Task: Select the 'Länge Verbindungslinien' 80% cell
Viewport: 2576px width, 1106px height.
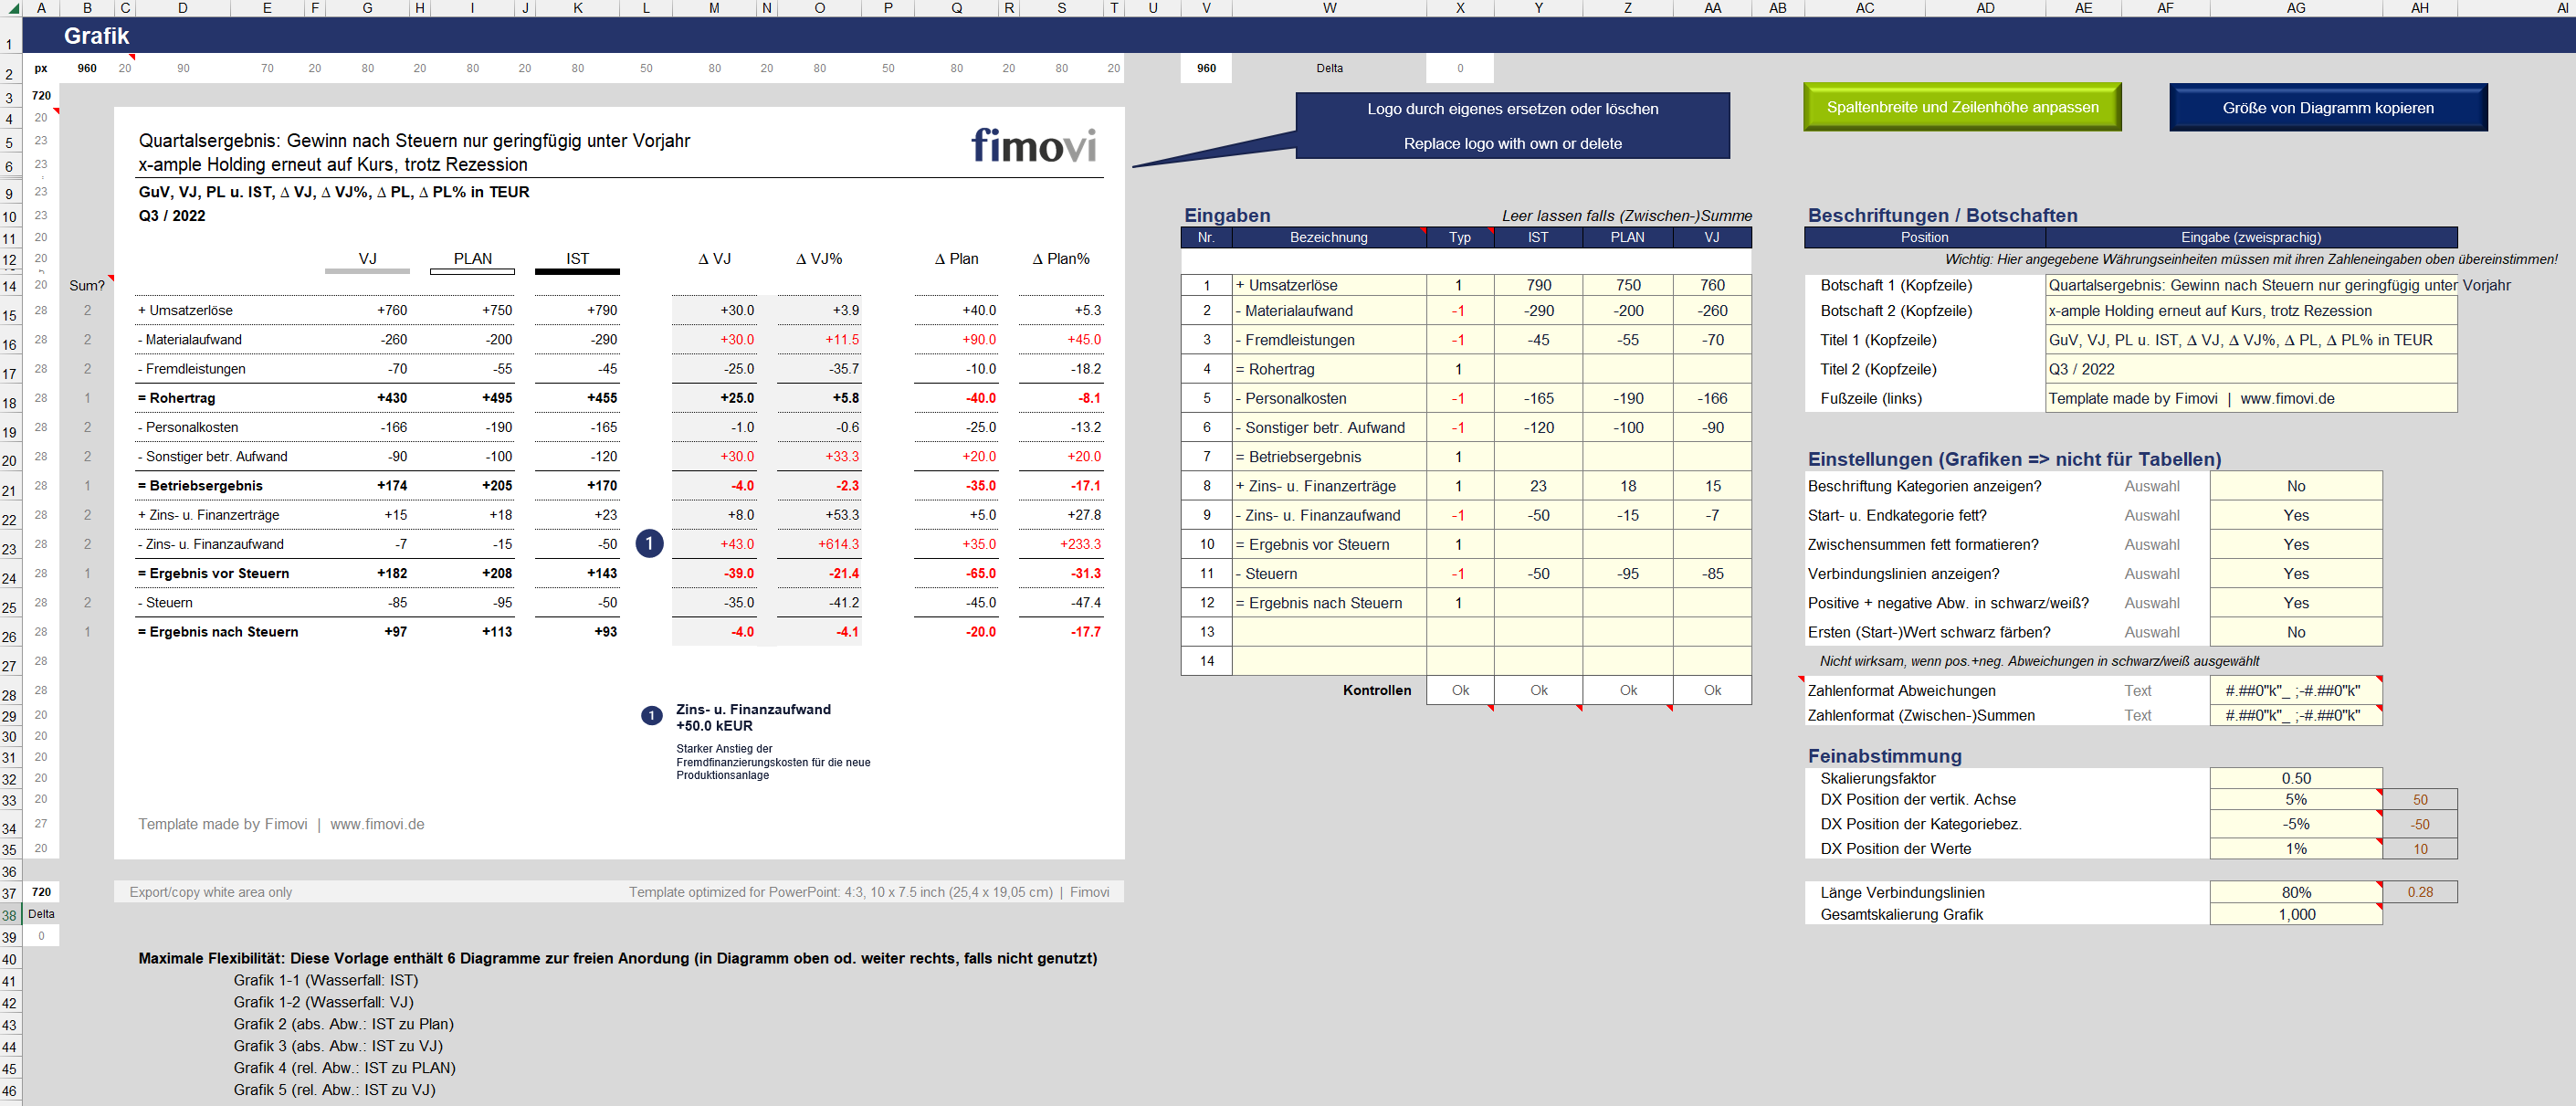Action: click(2296, 892)
